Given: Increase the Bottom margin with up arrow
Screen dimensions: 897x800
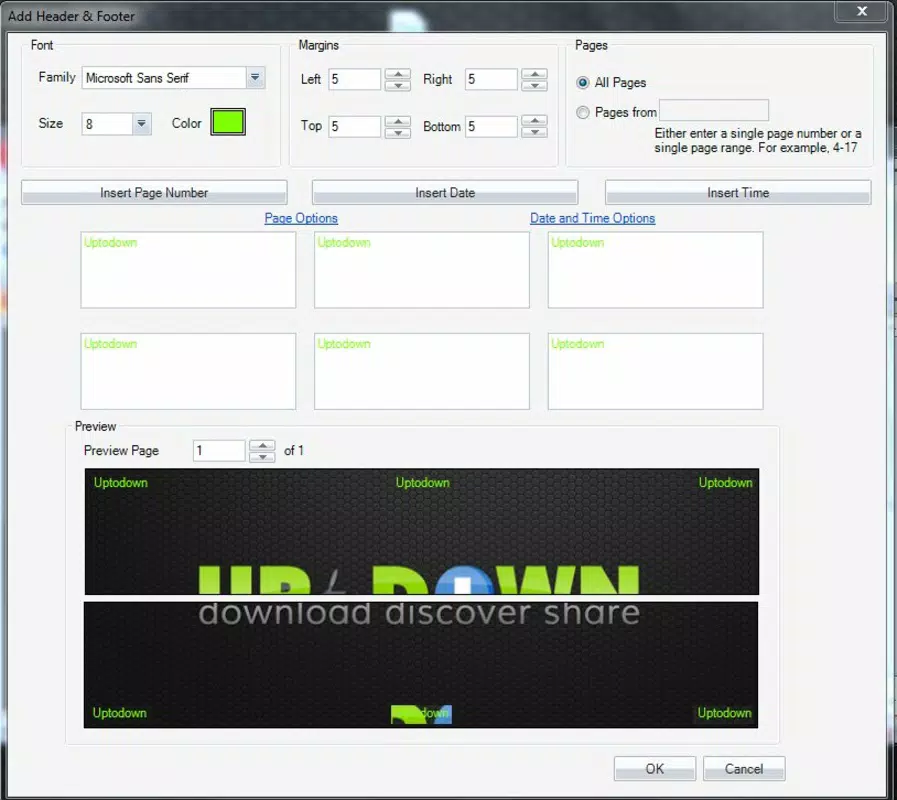Looking at the screenshot, I should (534, 121).
